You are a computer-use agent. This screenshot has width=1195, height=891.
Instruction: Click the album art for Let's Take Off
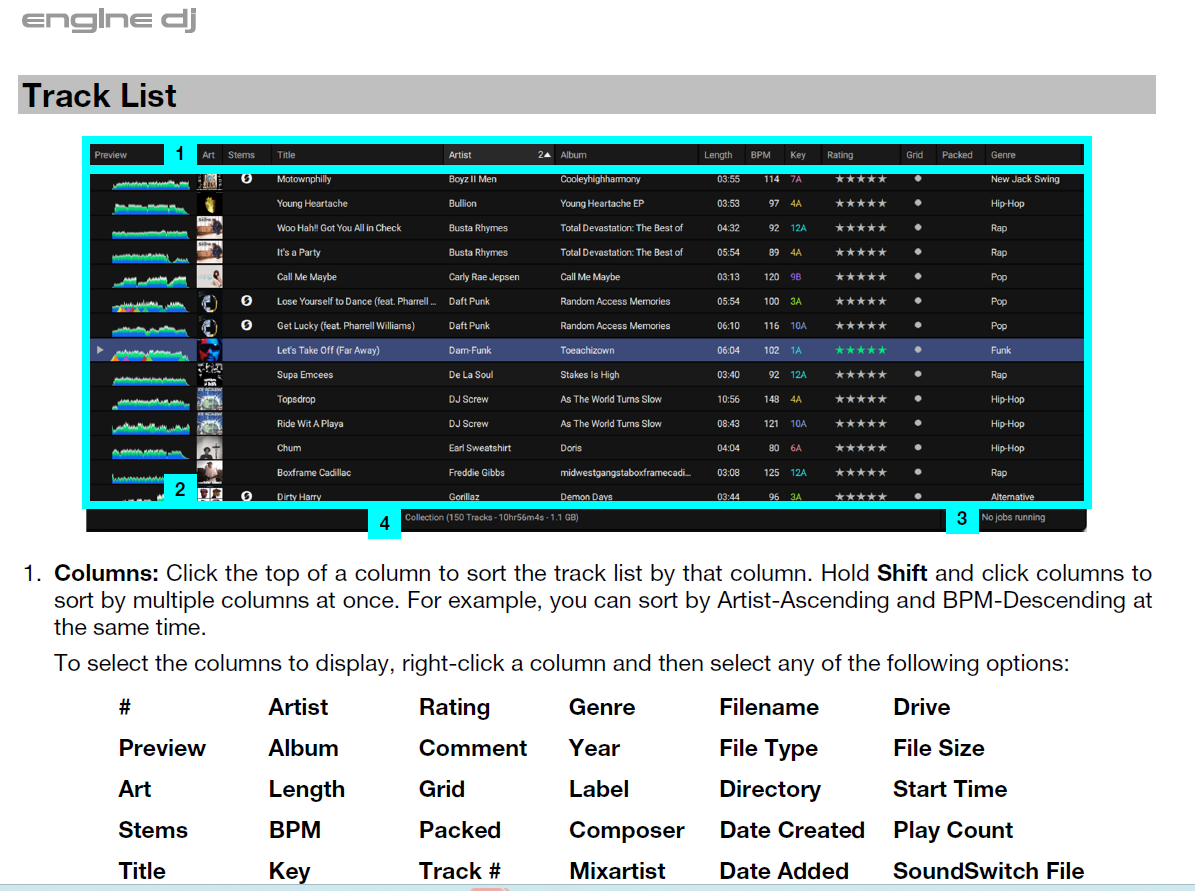(210, 351)
